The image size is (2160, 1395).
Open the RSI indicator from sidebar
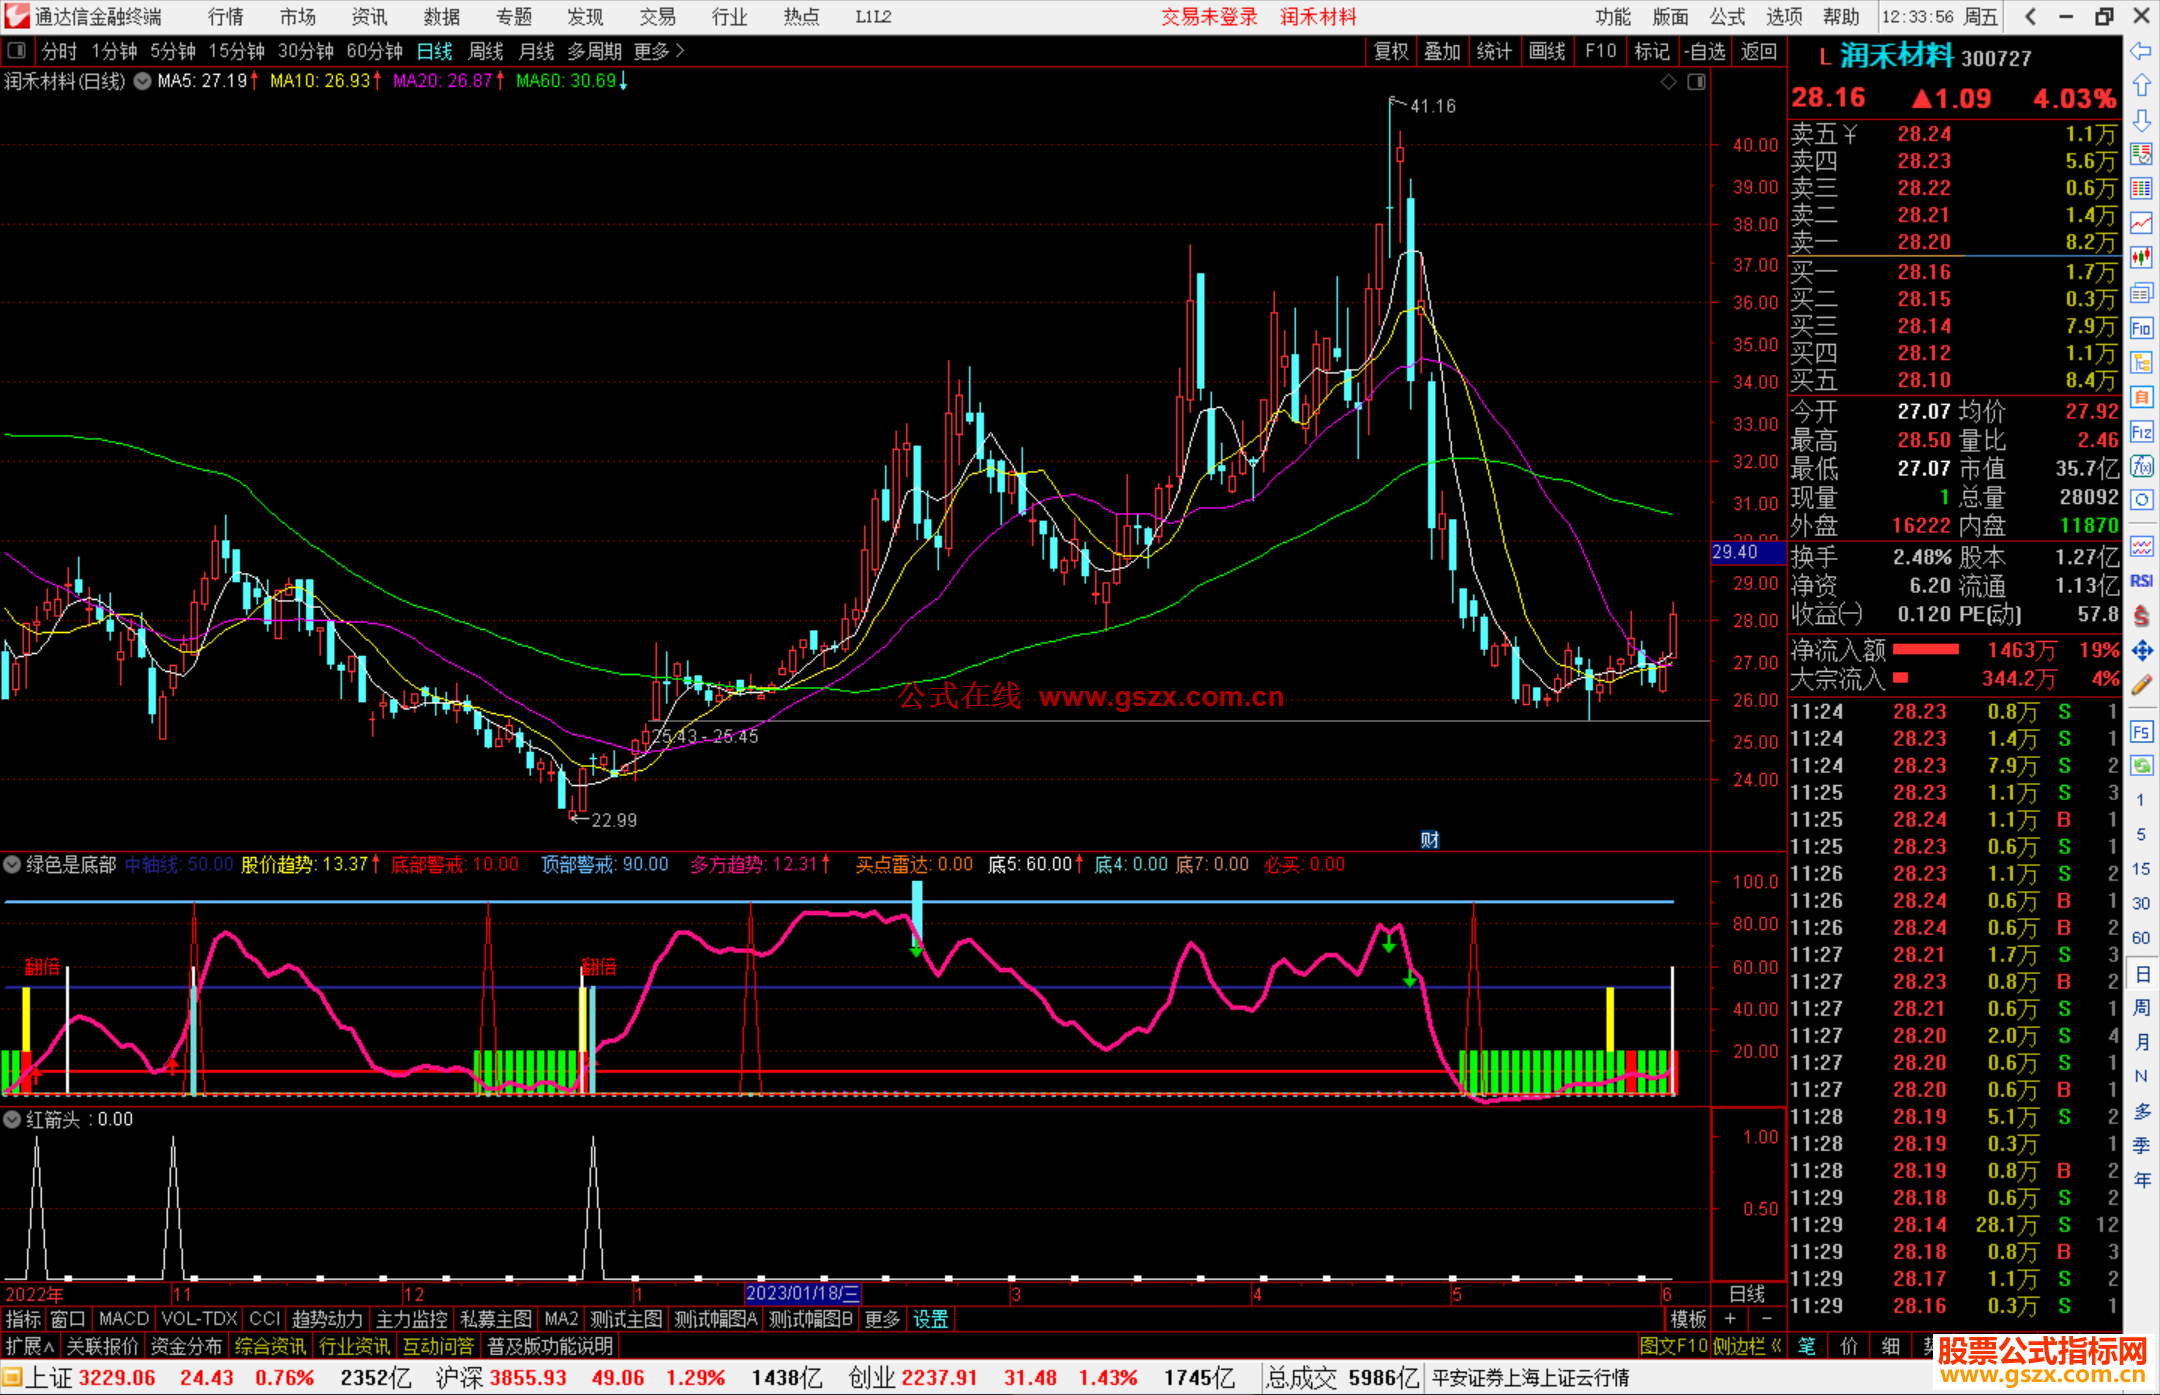pyautogui.click(x=2141, y=581)
